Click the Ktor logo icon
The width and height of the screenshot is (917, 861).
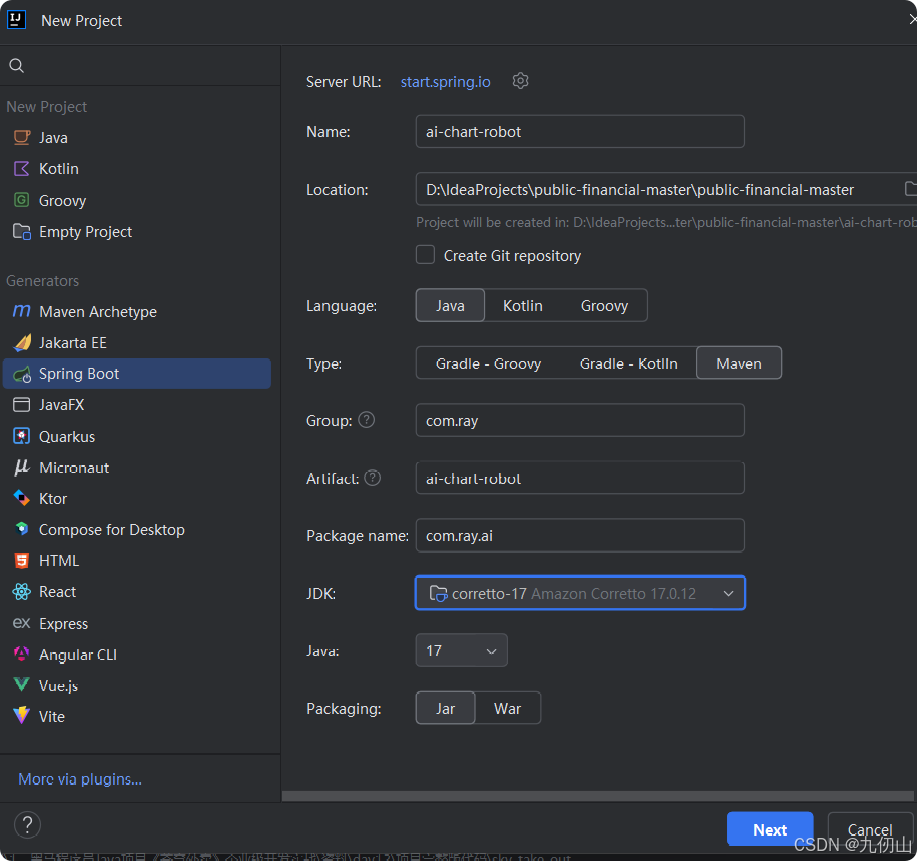coord(22,498)
